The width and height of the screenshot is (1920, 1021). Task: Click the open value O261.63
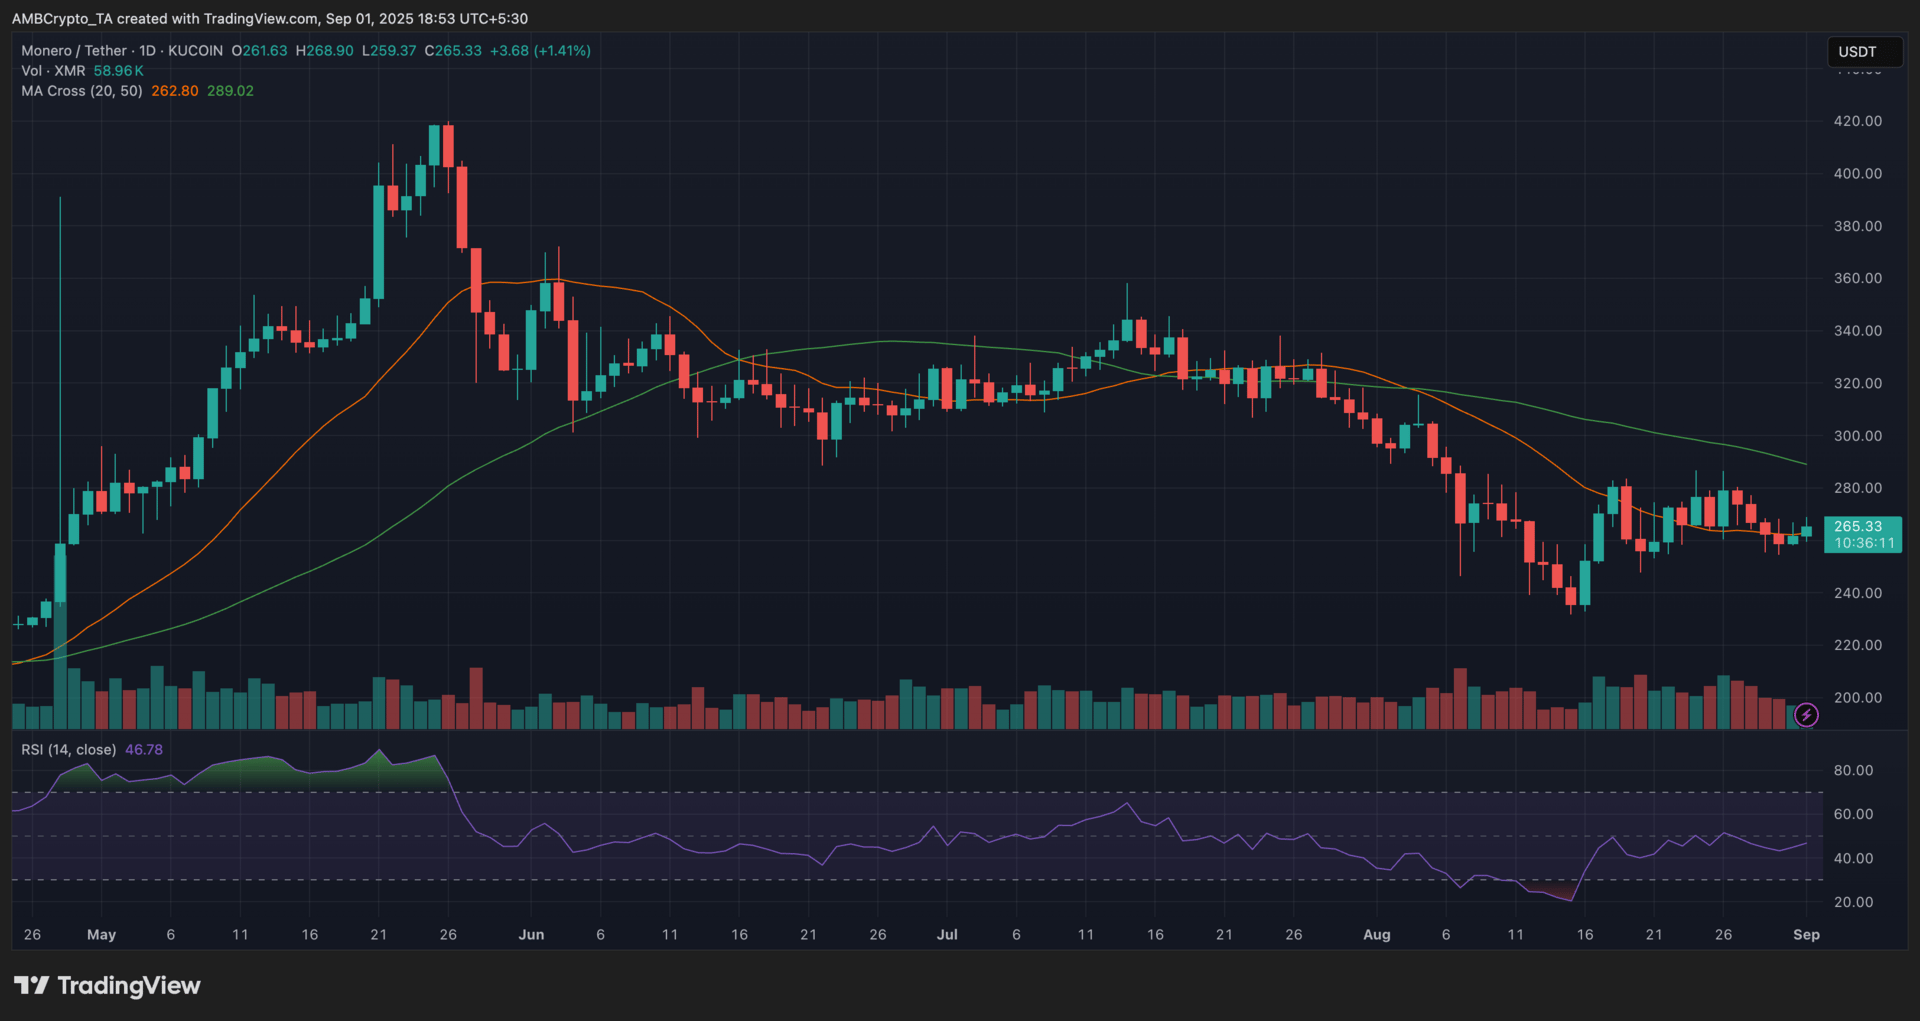tap(259, 51)
